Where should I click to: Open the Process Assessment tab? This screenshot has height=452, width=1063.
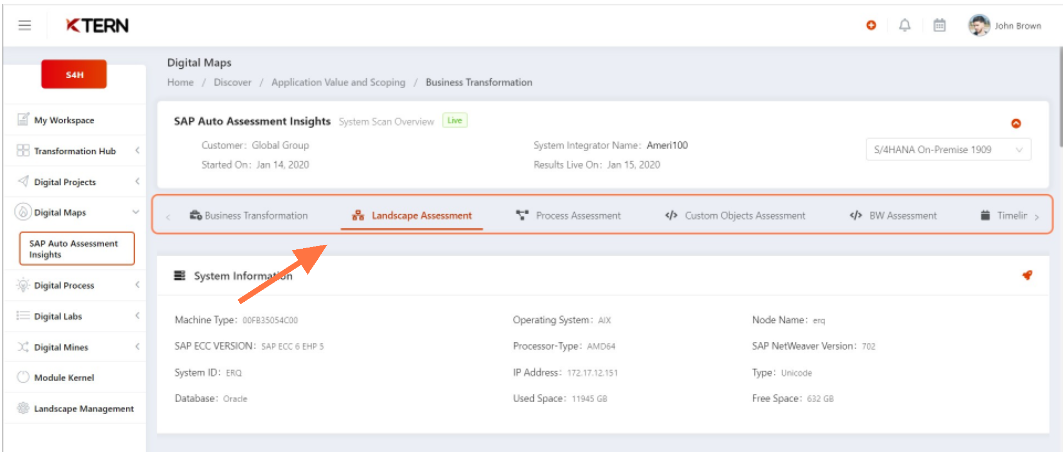click(569, 215)
